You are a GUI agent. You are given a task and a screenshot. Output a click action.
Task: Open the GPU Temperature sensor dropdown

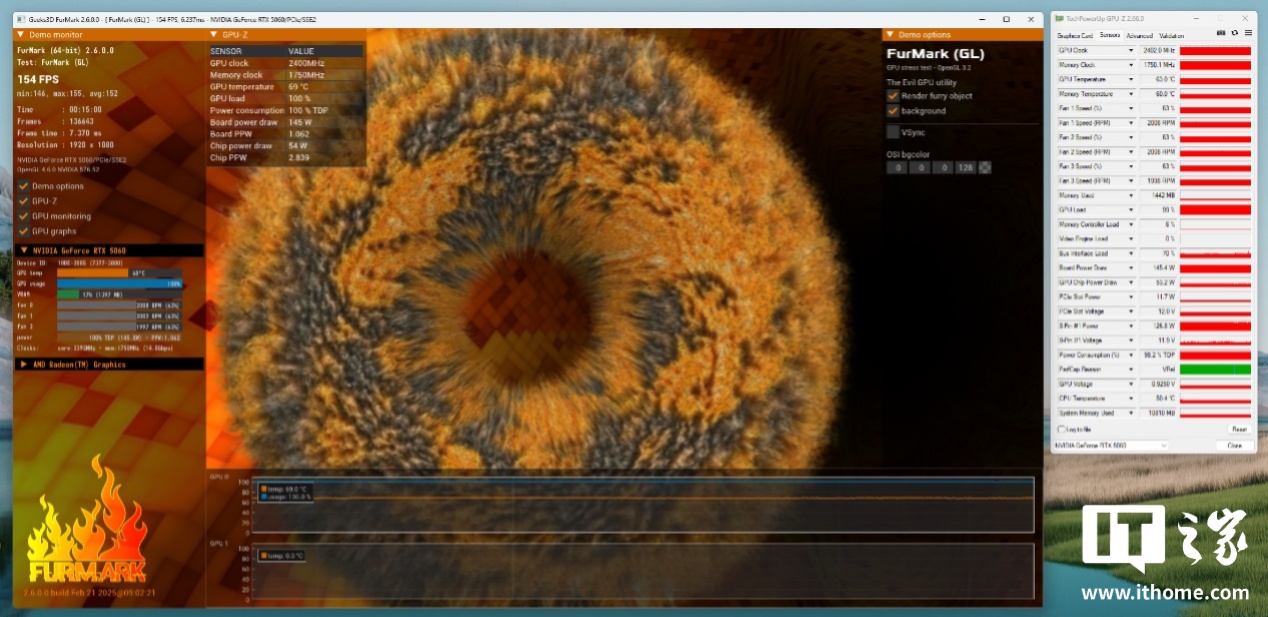(x=1131, y=79)
